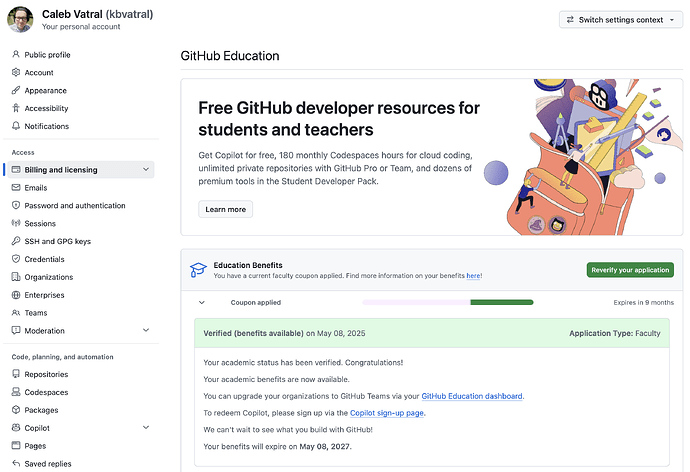Open Packages settings

(x=41, y=410)
